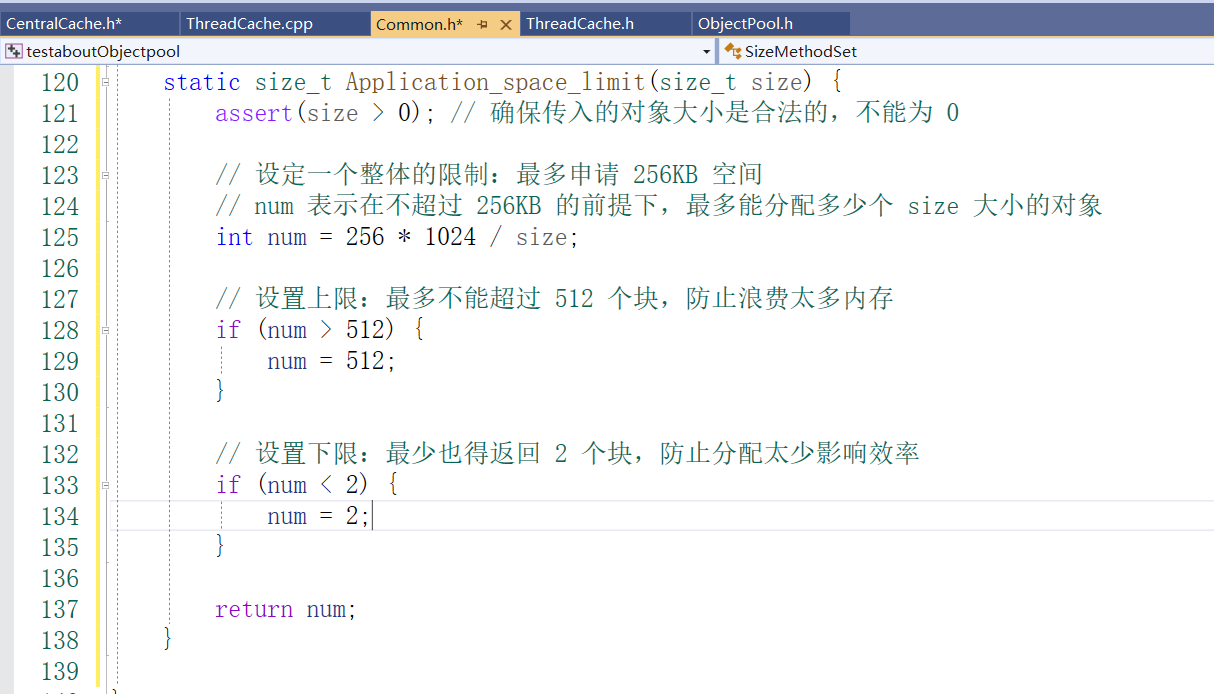Viewport: 1214px width, 694px height.
Task: Click the assert keyword on line 121
Action: tap(254, 113)
